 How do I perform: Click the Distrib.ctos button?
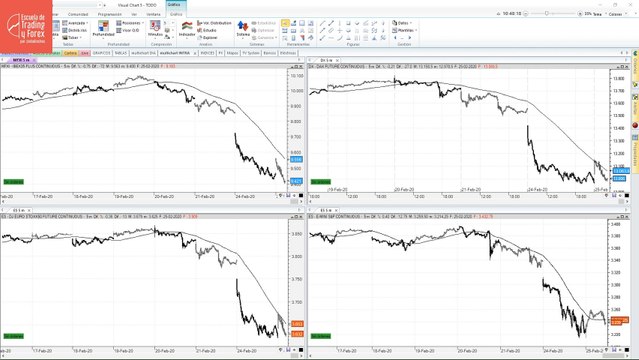pyautogui.click(x=75, y=31)
